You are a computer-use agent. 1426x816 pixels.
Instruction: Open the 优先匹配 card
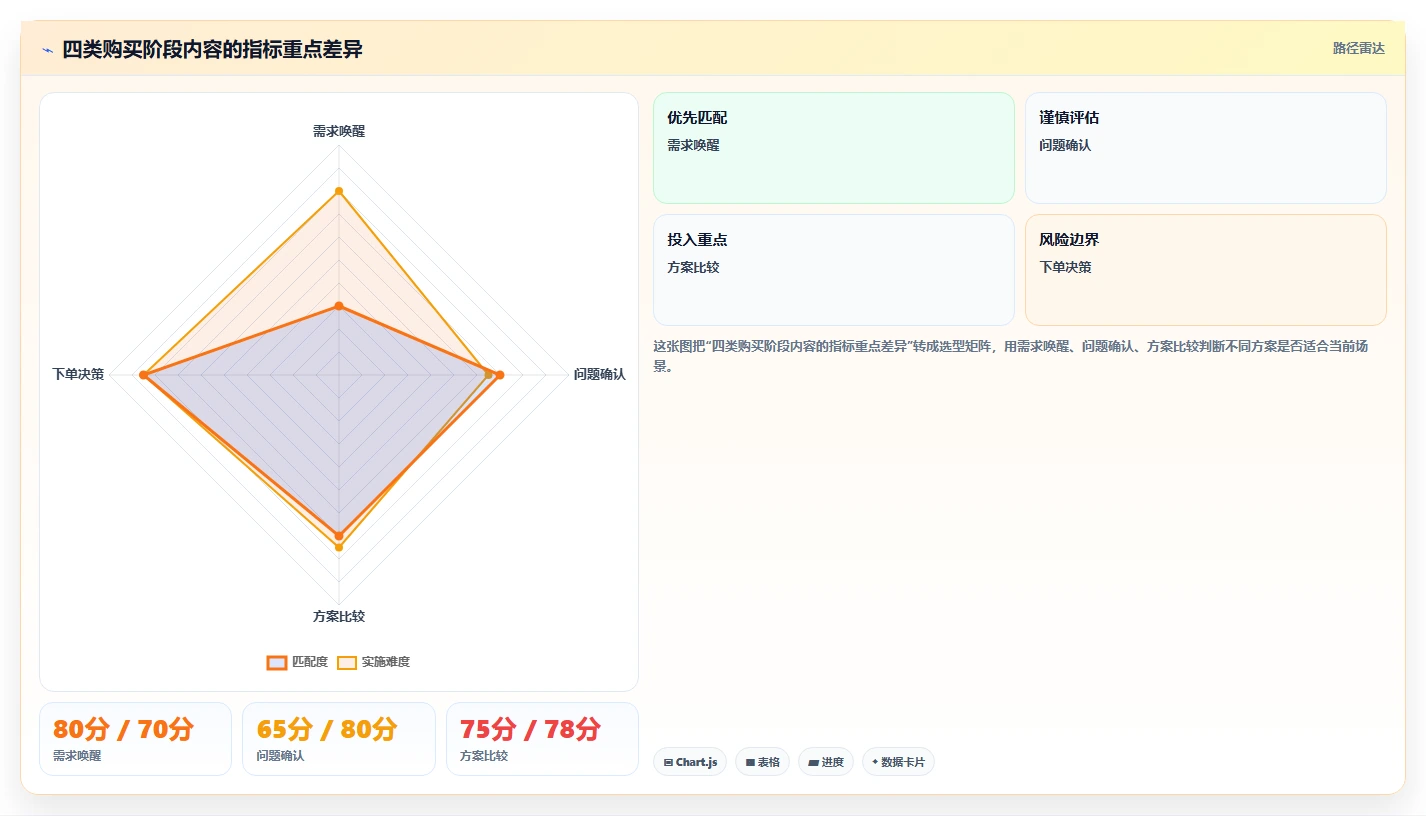click(834, 148)
